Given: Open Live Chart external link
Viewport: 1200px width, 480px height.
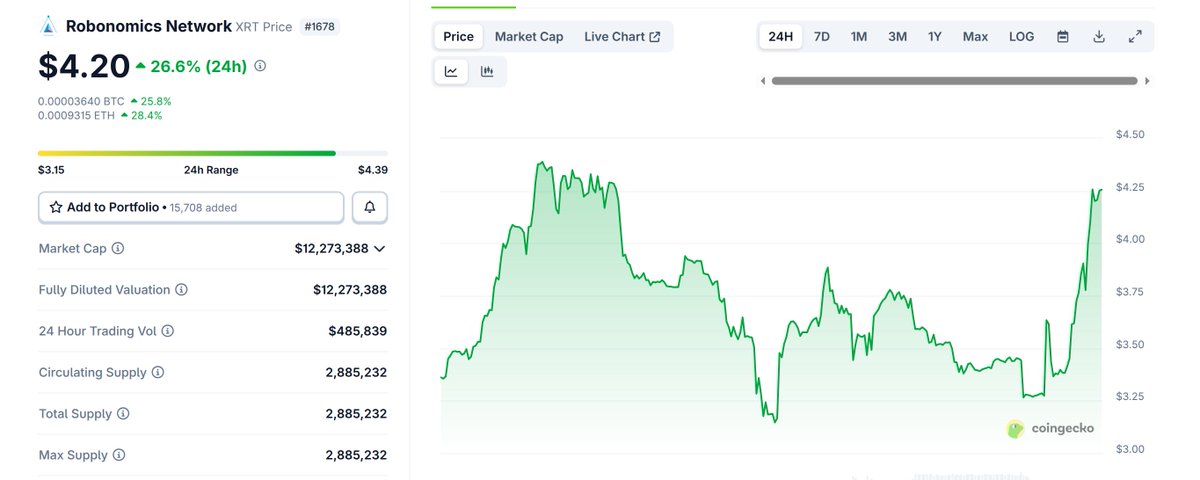Looking at the screenshot, I should (x=622, y=36).
